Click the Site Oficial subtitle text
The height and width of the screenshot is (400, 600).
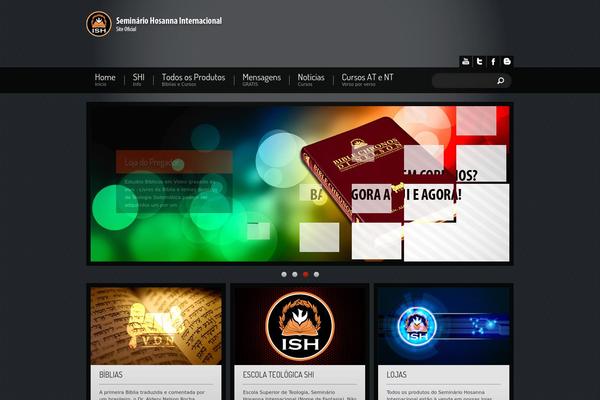coord(126,29)
